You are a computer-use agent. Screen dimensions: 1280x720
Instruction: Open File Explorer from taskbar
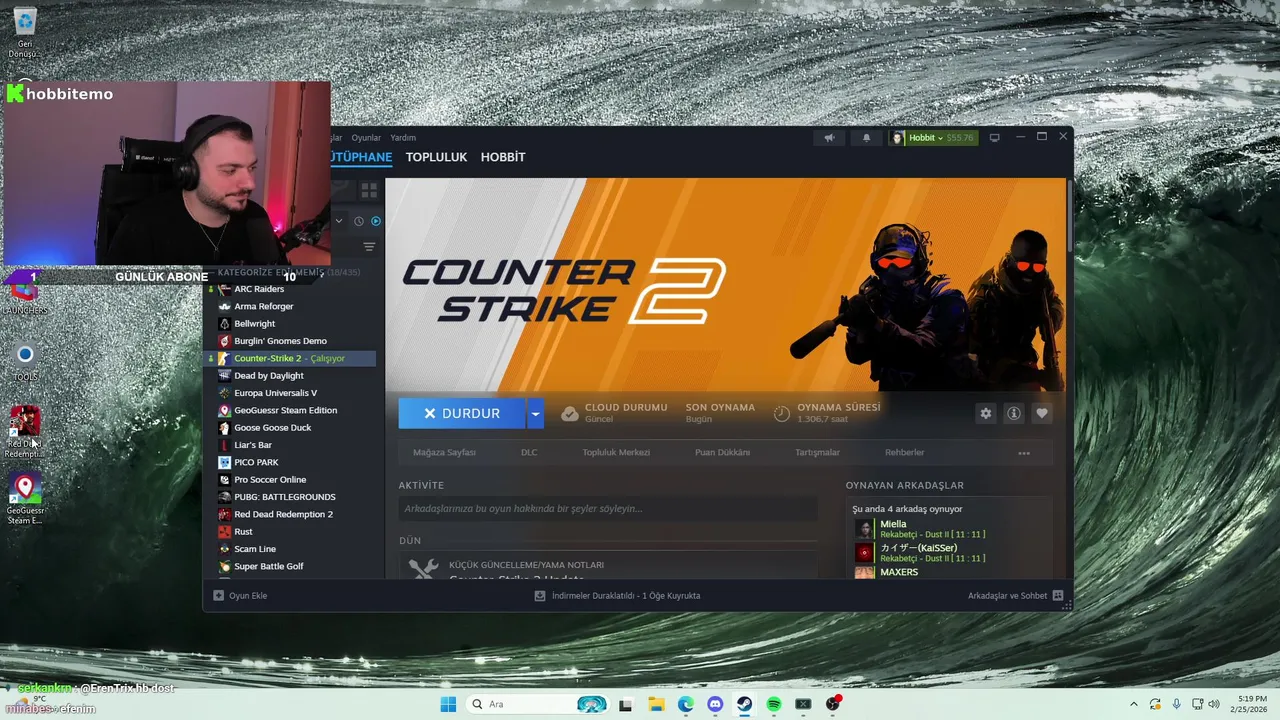tap(656, 704)
